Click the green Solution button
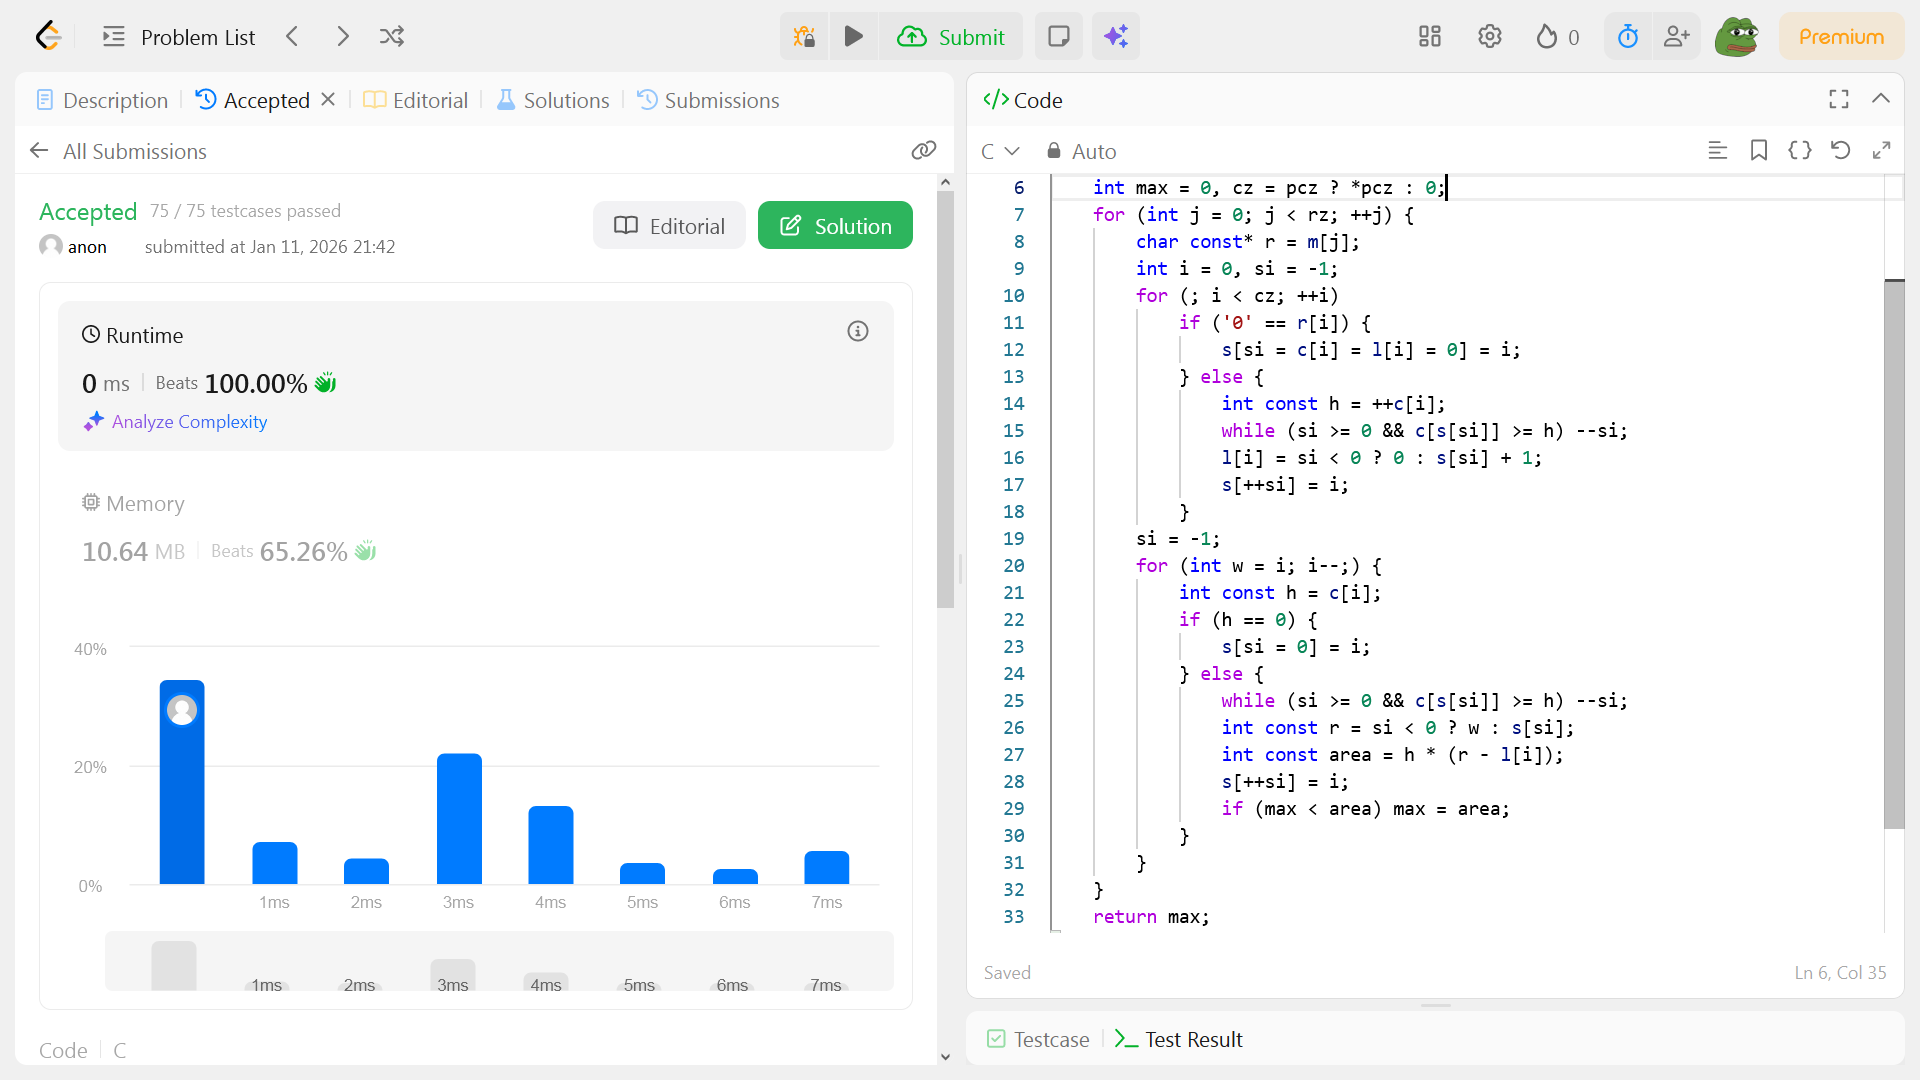 coord(835,226)
